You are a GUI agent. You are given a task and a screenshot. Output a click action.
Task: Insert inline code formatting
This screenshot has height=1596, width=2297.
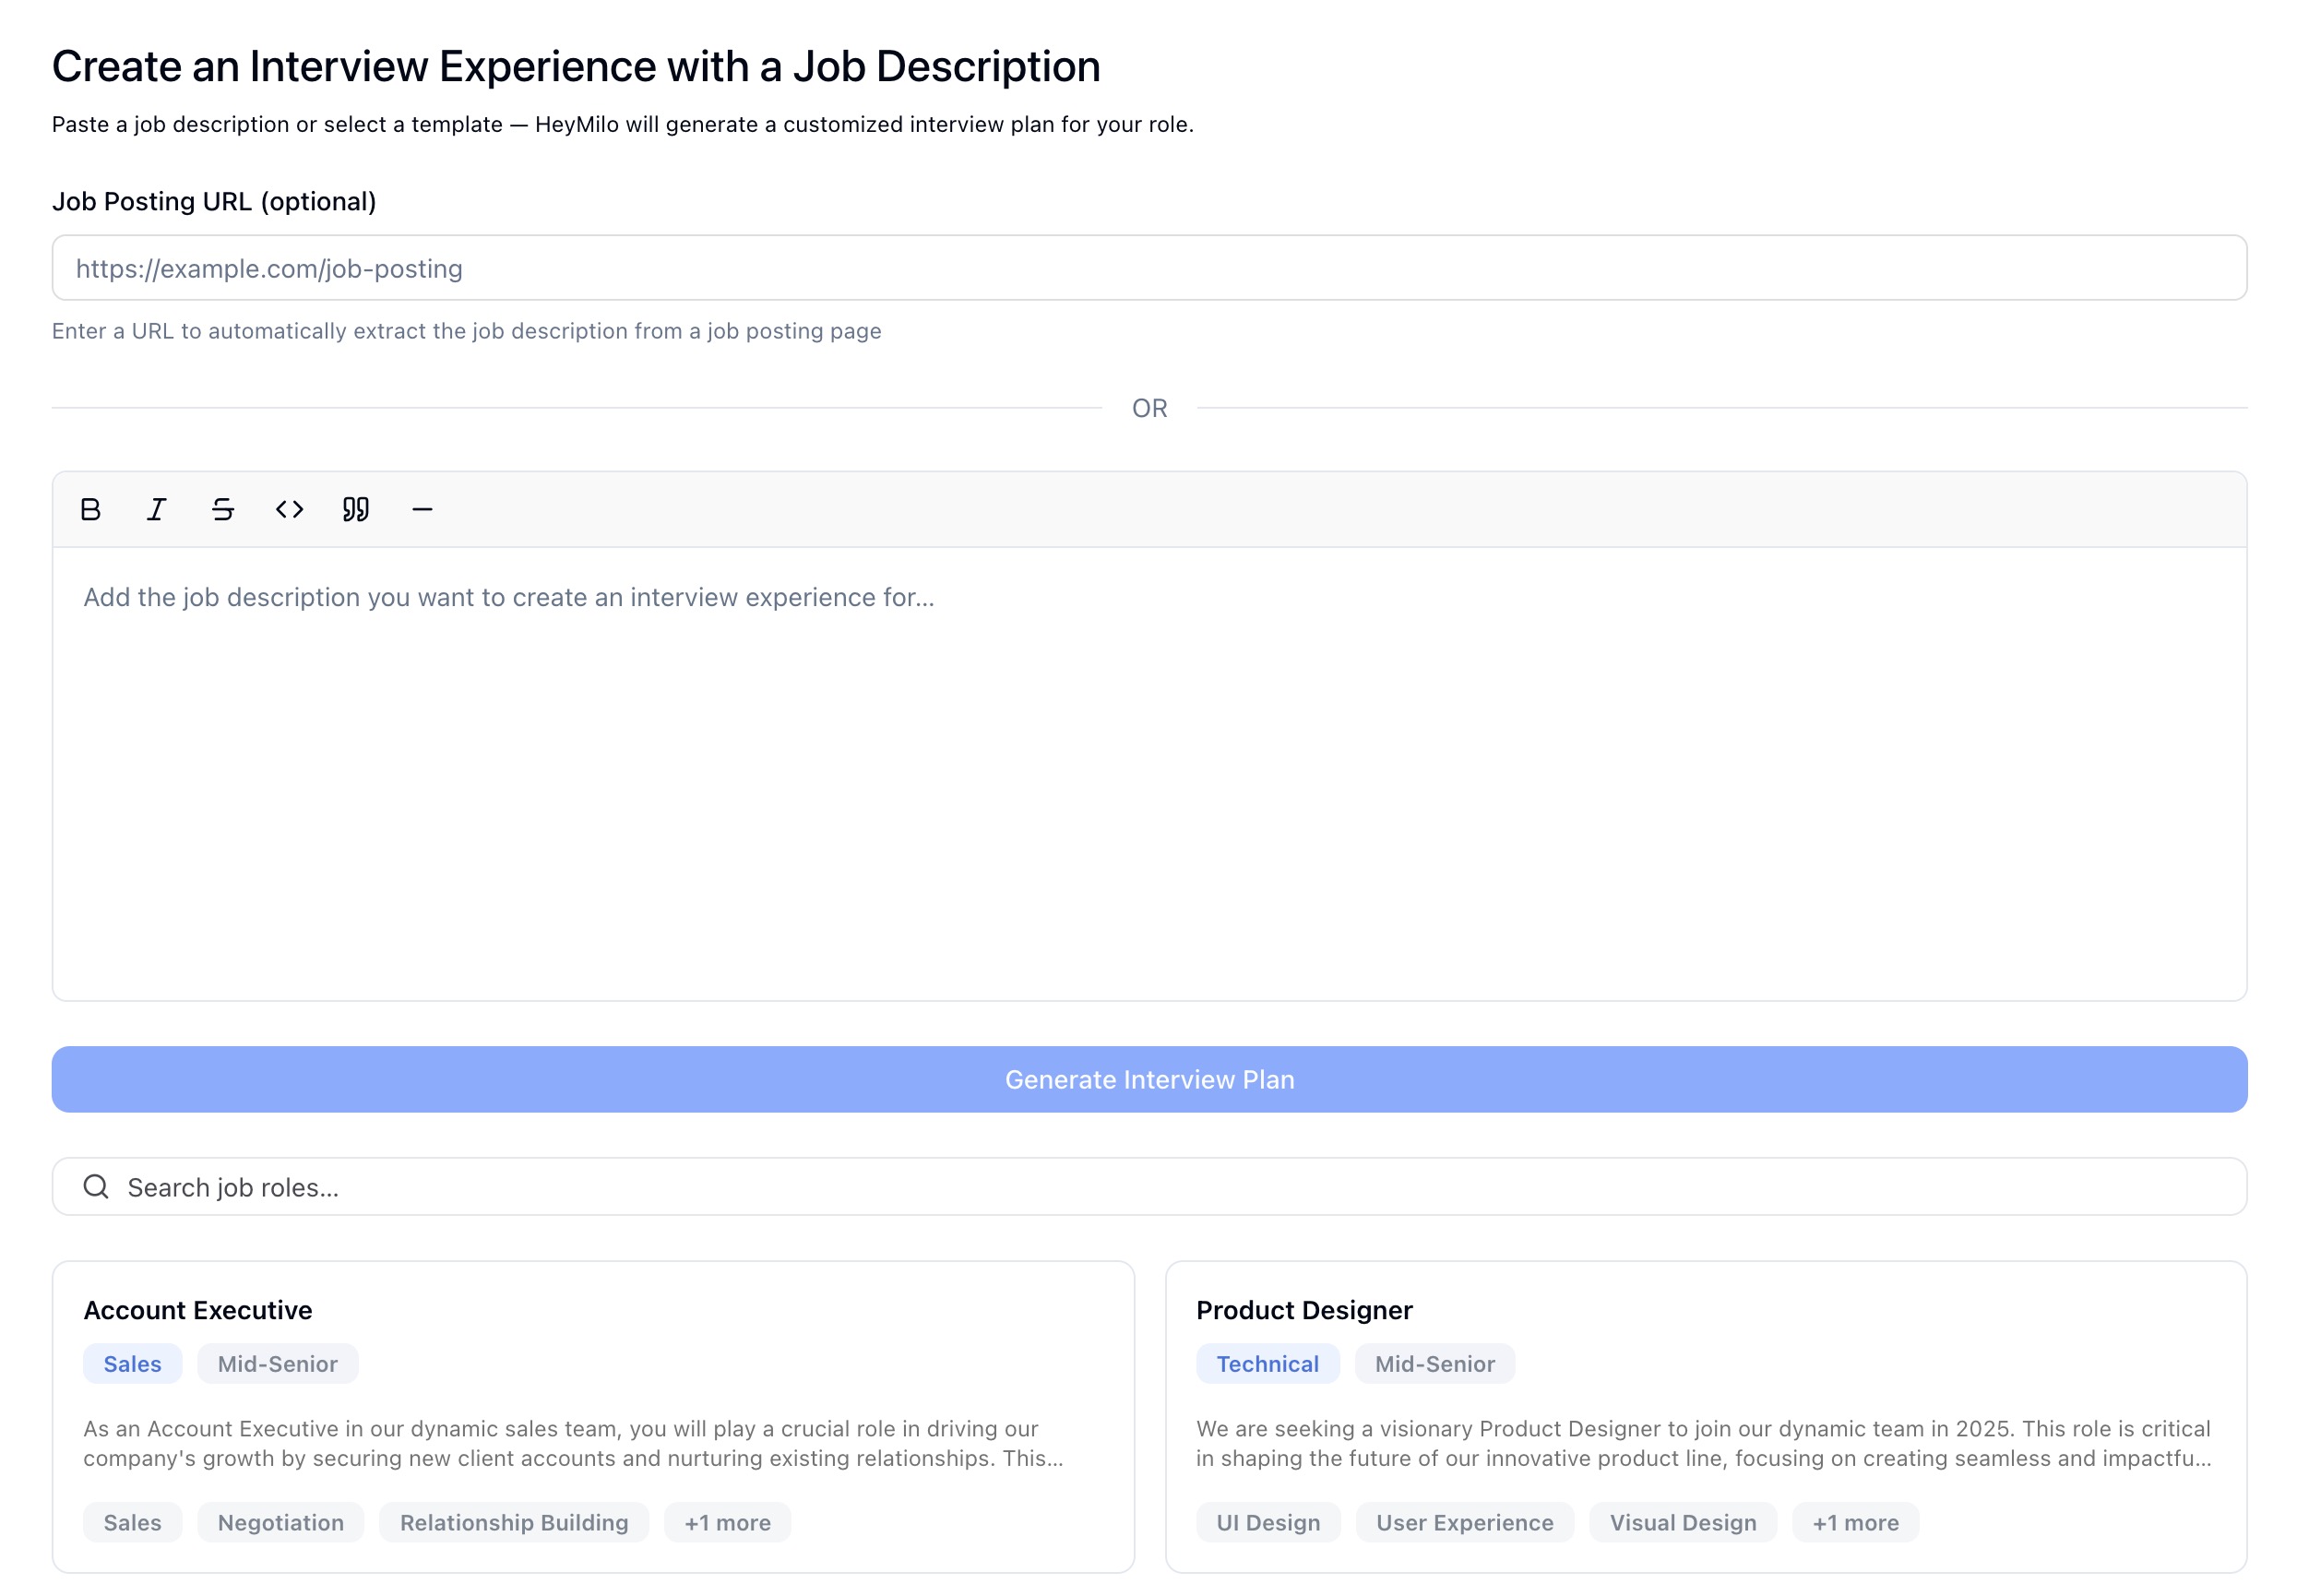(289, 509)
